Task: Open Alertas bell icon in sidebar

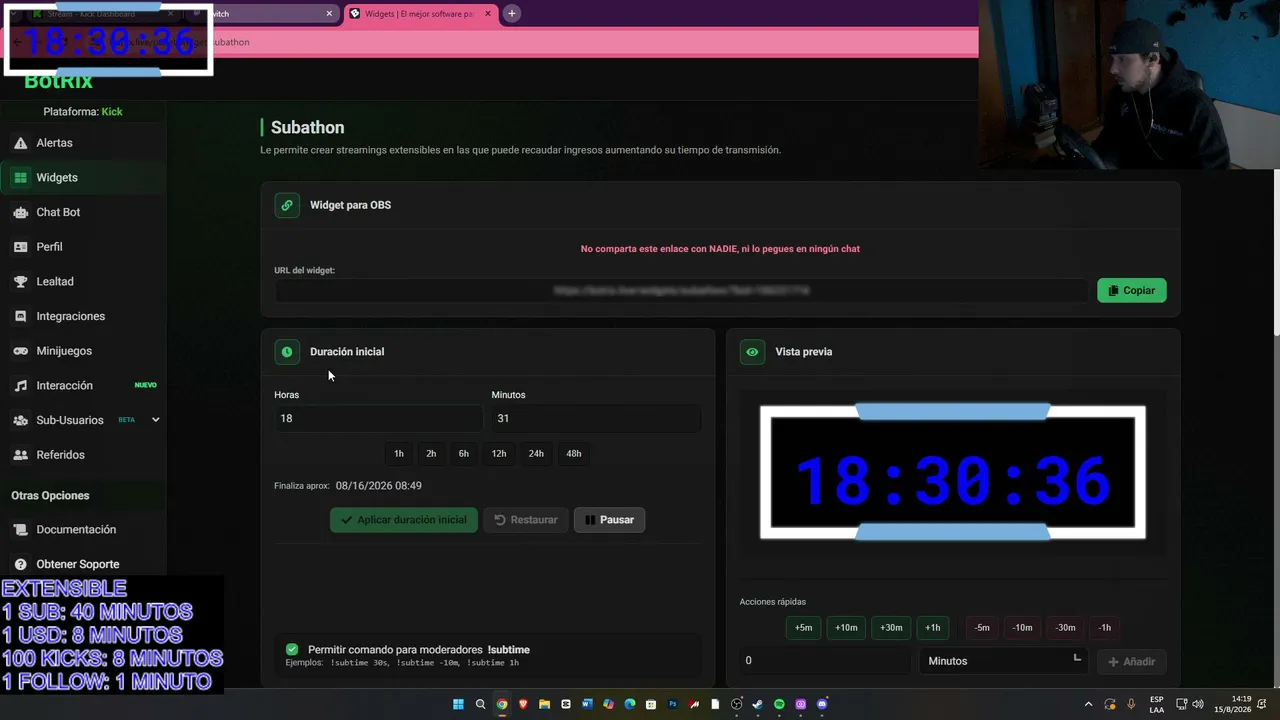Action: pyautogui.click(x=20, y=143)
